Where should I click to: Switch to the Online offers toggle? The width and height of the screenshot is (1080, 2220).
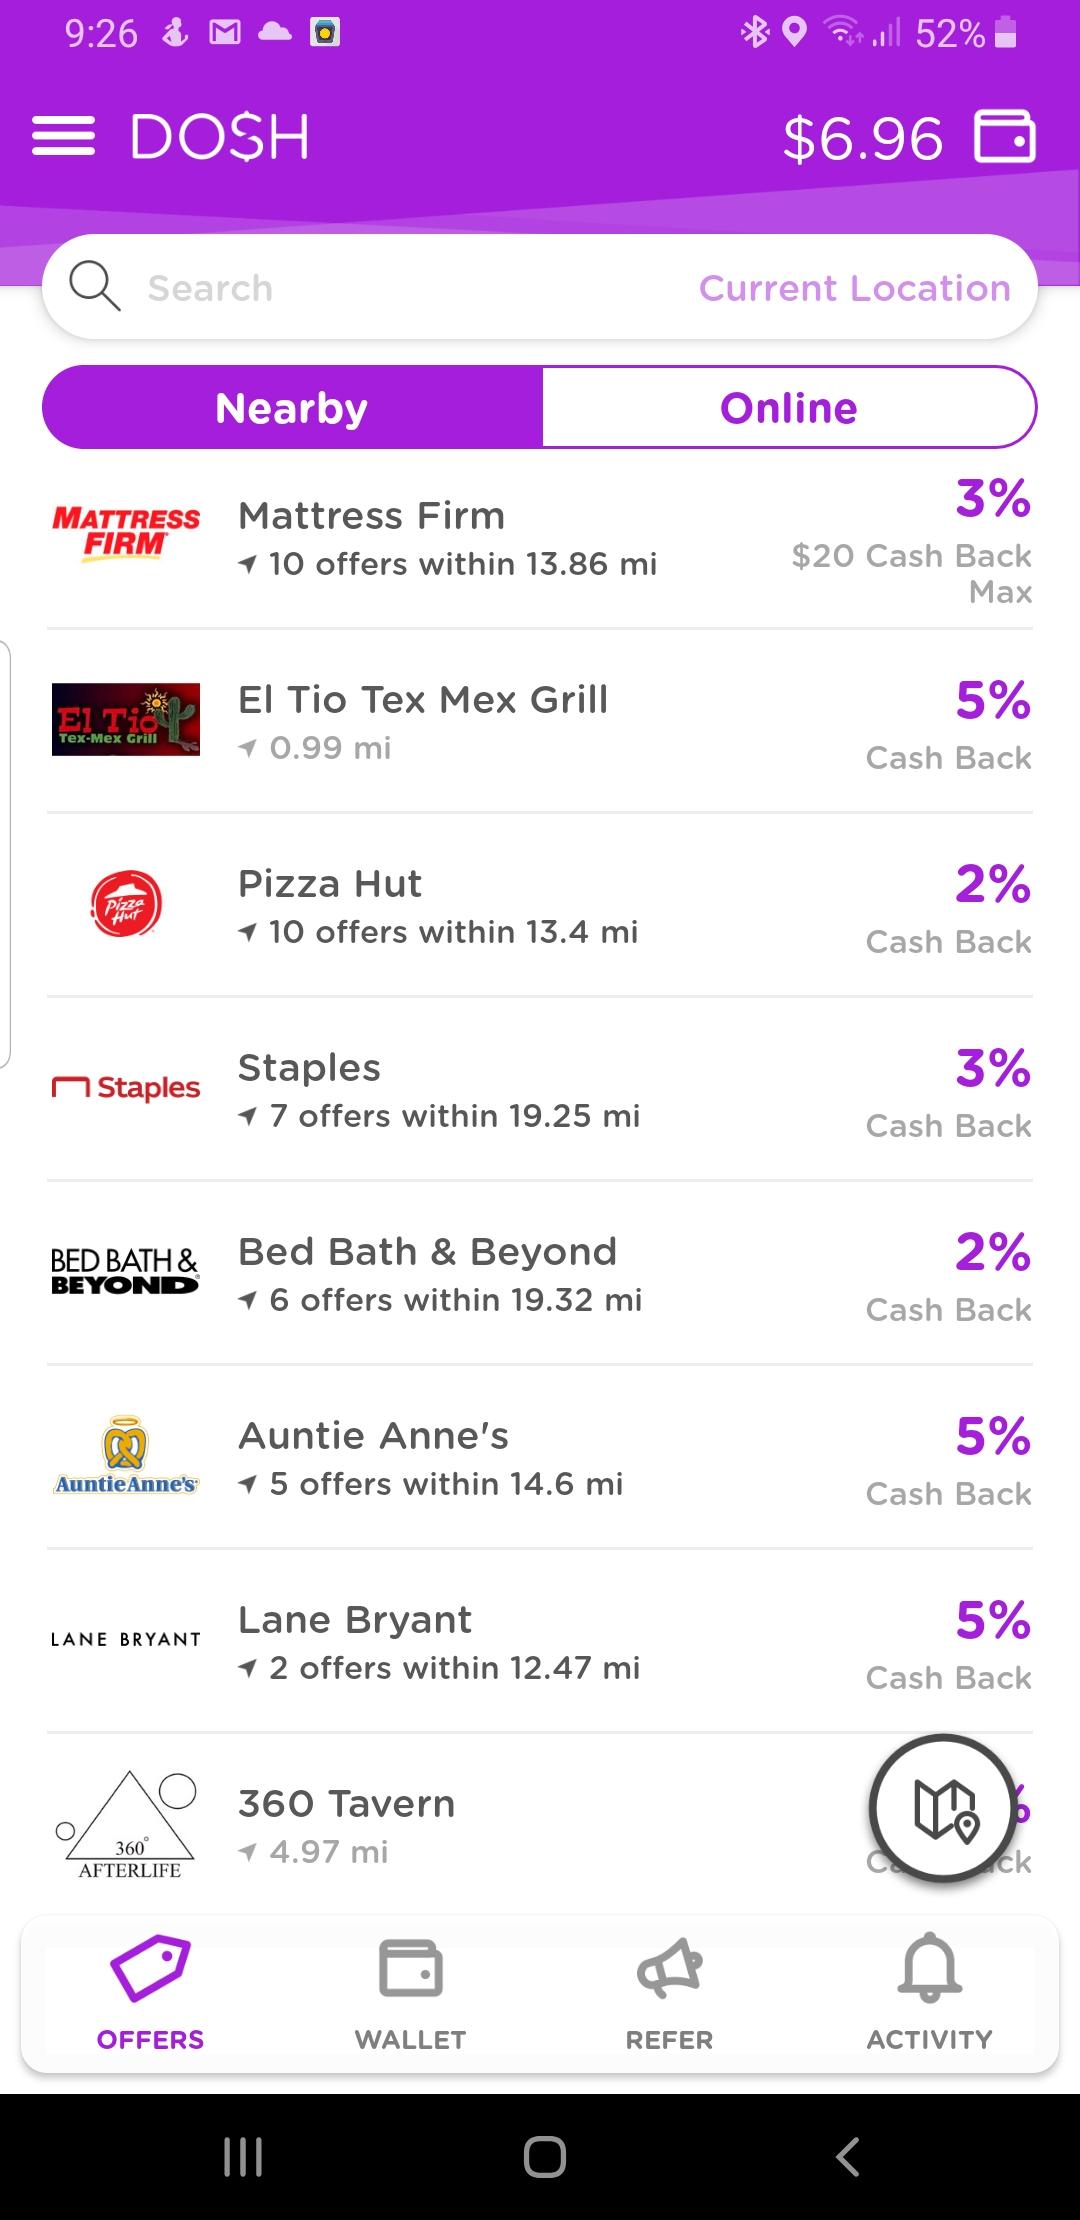[x=789, y=408]
